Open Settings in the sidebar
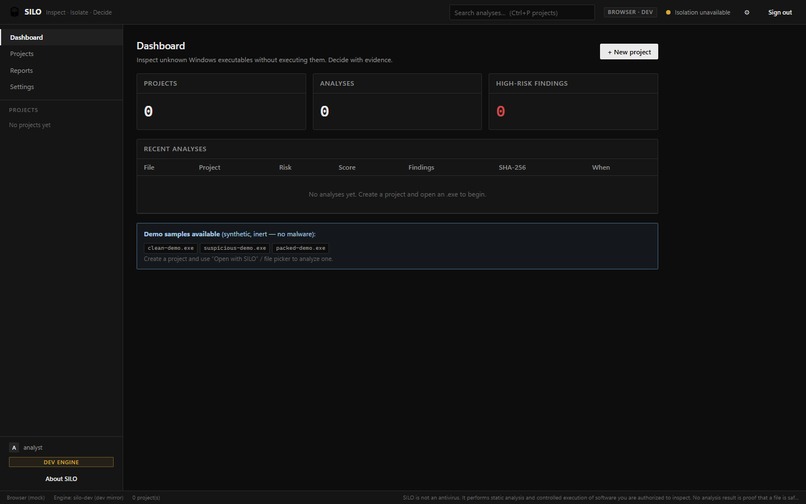The width and height of the screenshot is (806, 504). point(61,87)
